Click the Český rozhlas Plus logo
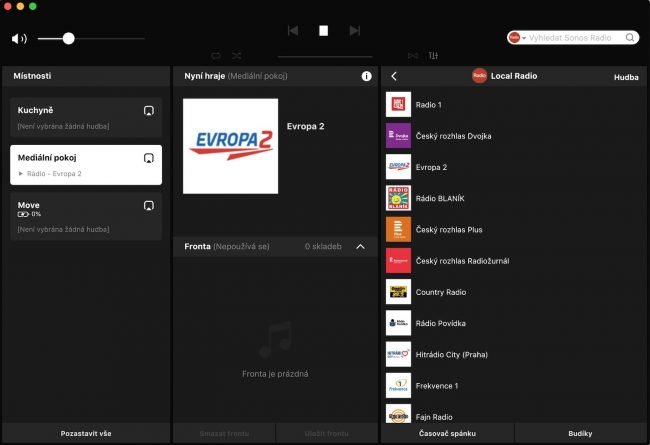The image size is (650, 445). point(398,229)
